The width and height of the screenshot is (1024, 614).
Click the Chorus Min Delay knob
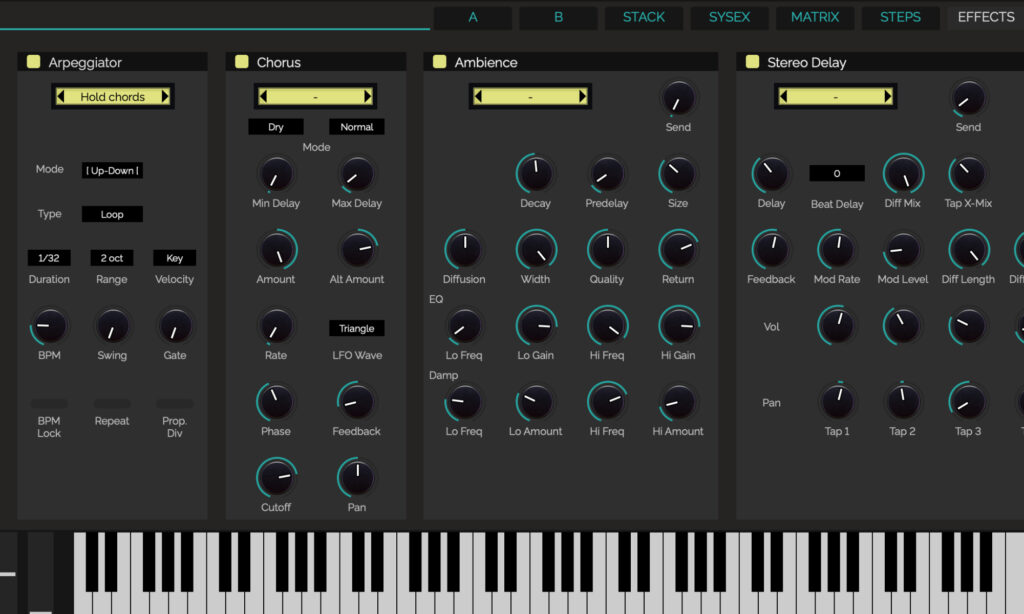[276, 175]
